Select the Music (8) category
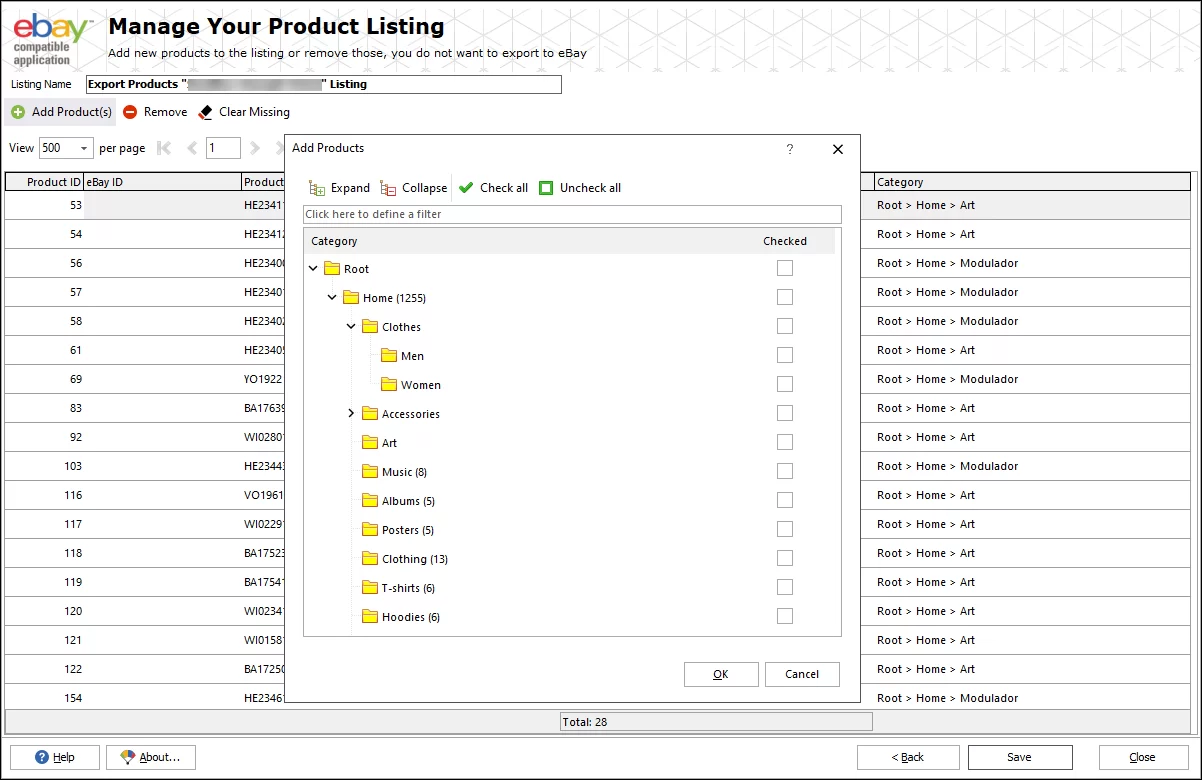Screen dimensions: 1202x780 404,472
